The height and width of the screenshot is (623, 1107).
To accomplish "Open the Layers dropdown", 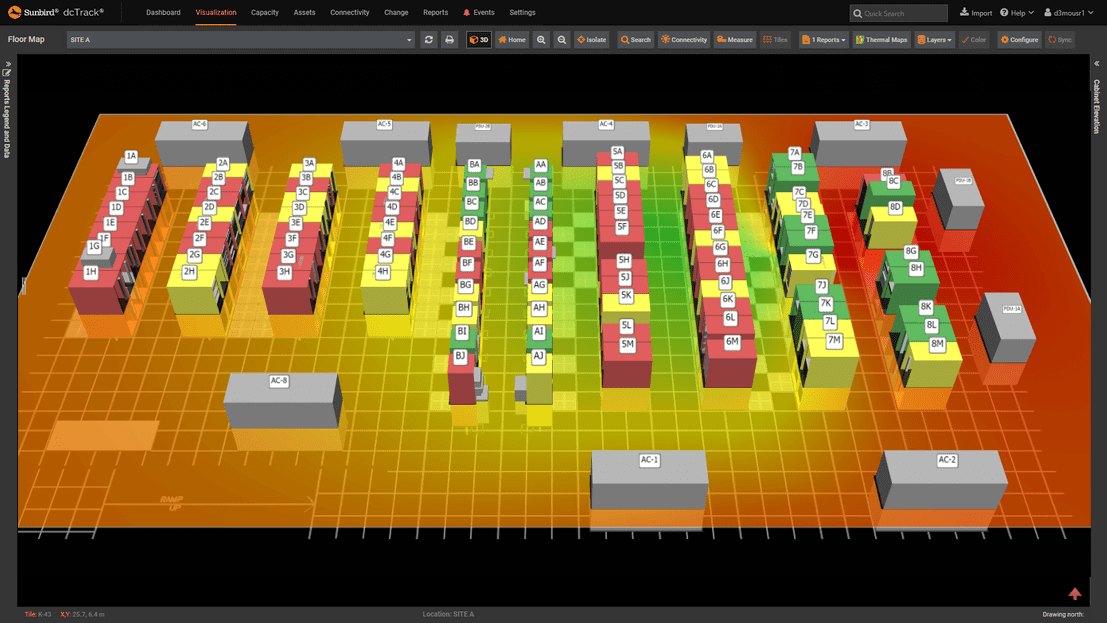I will click(x=933, y=39).
